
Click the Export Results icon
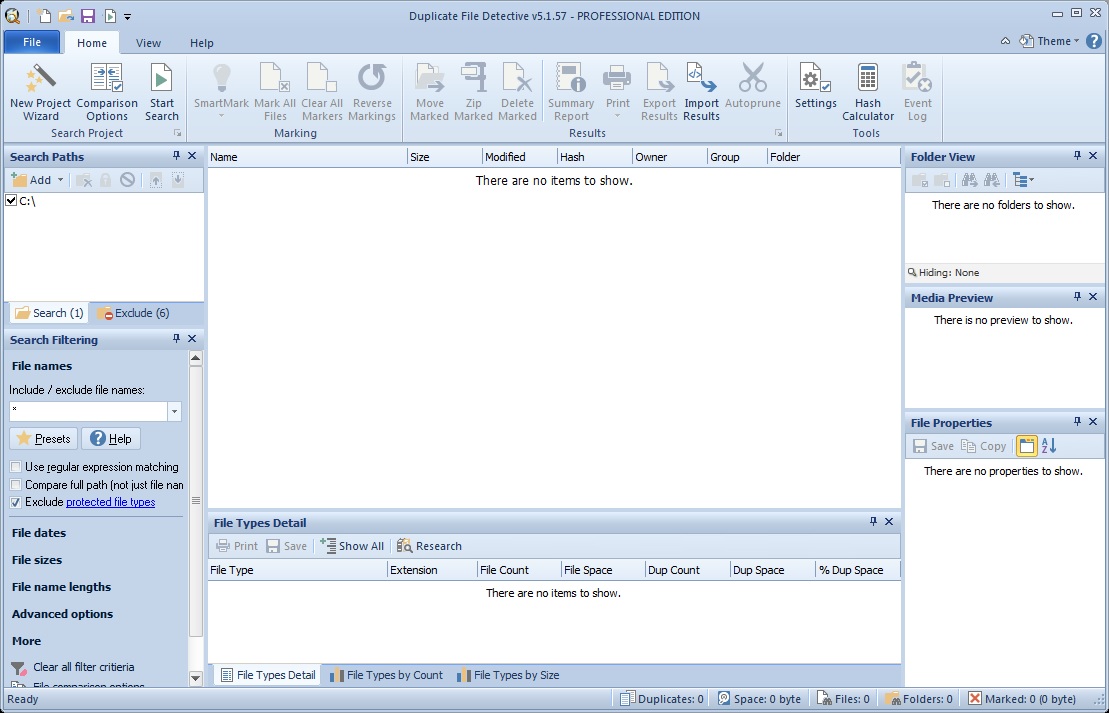659,92
